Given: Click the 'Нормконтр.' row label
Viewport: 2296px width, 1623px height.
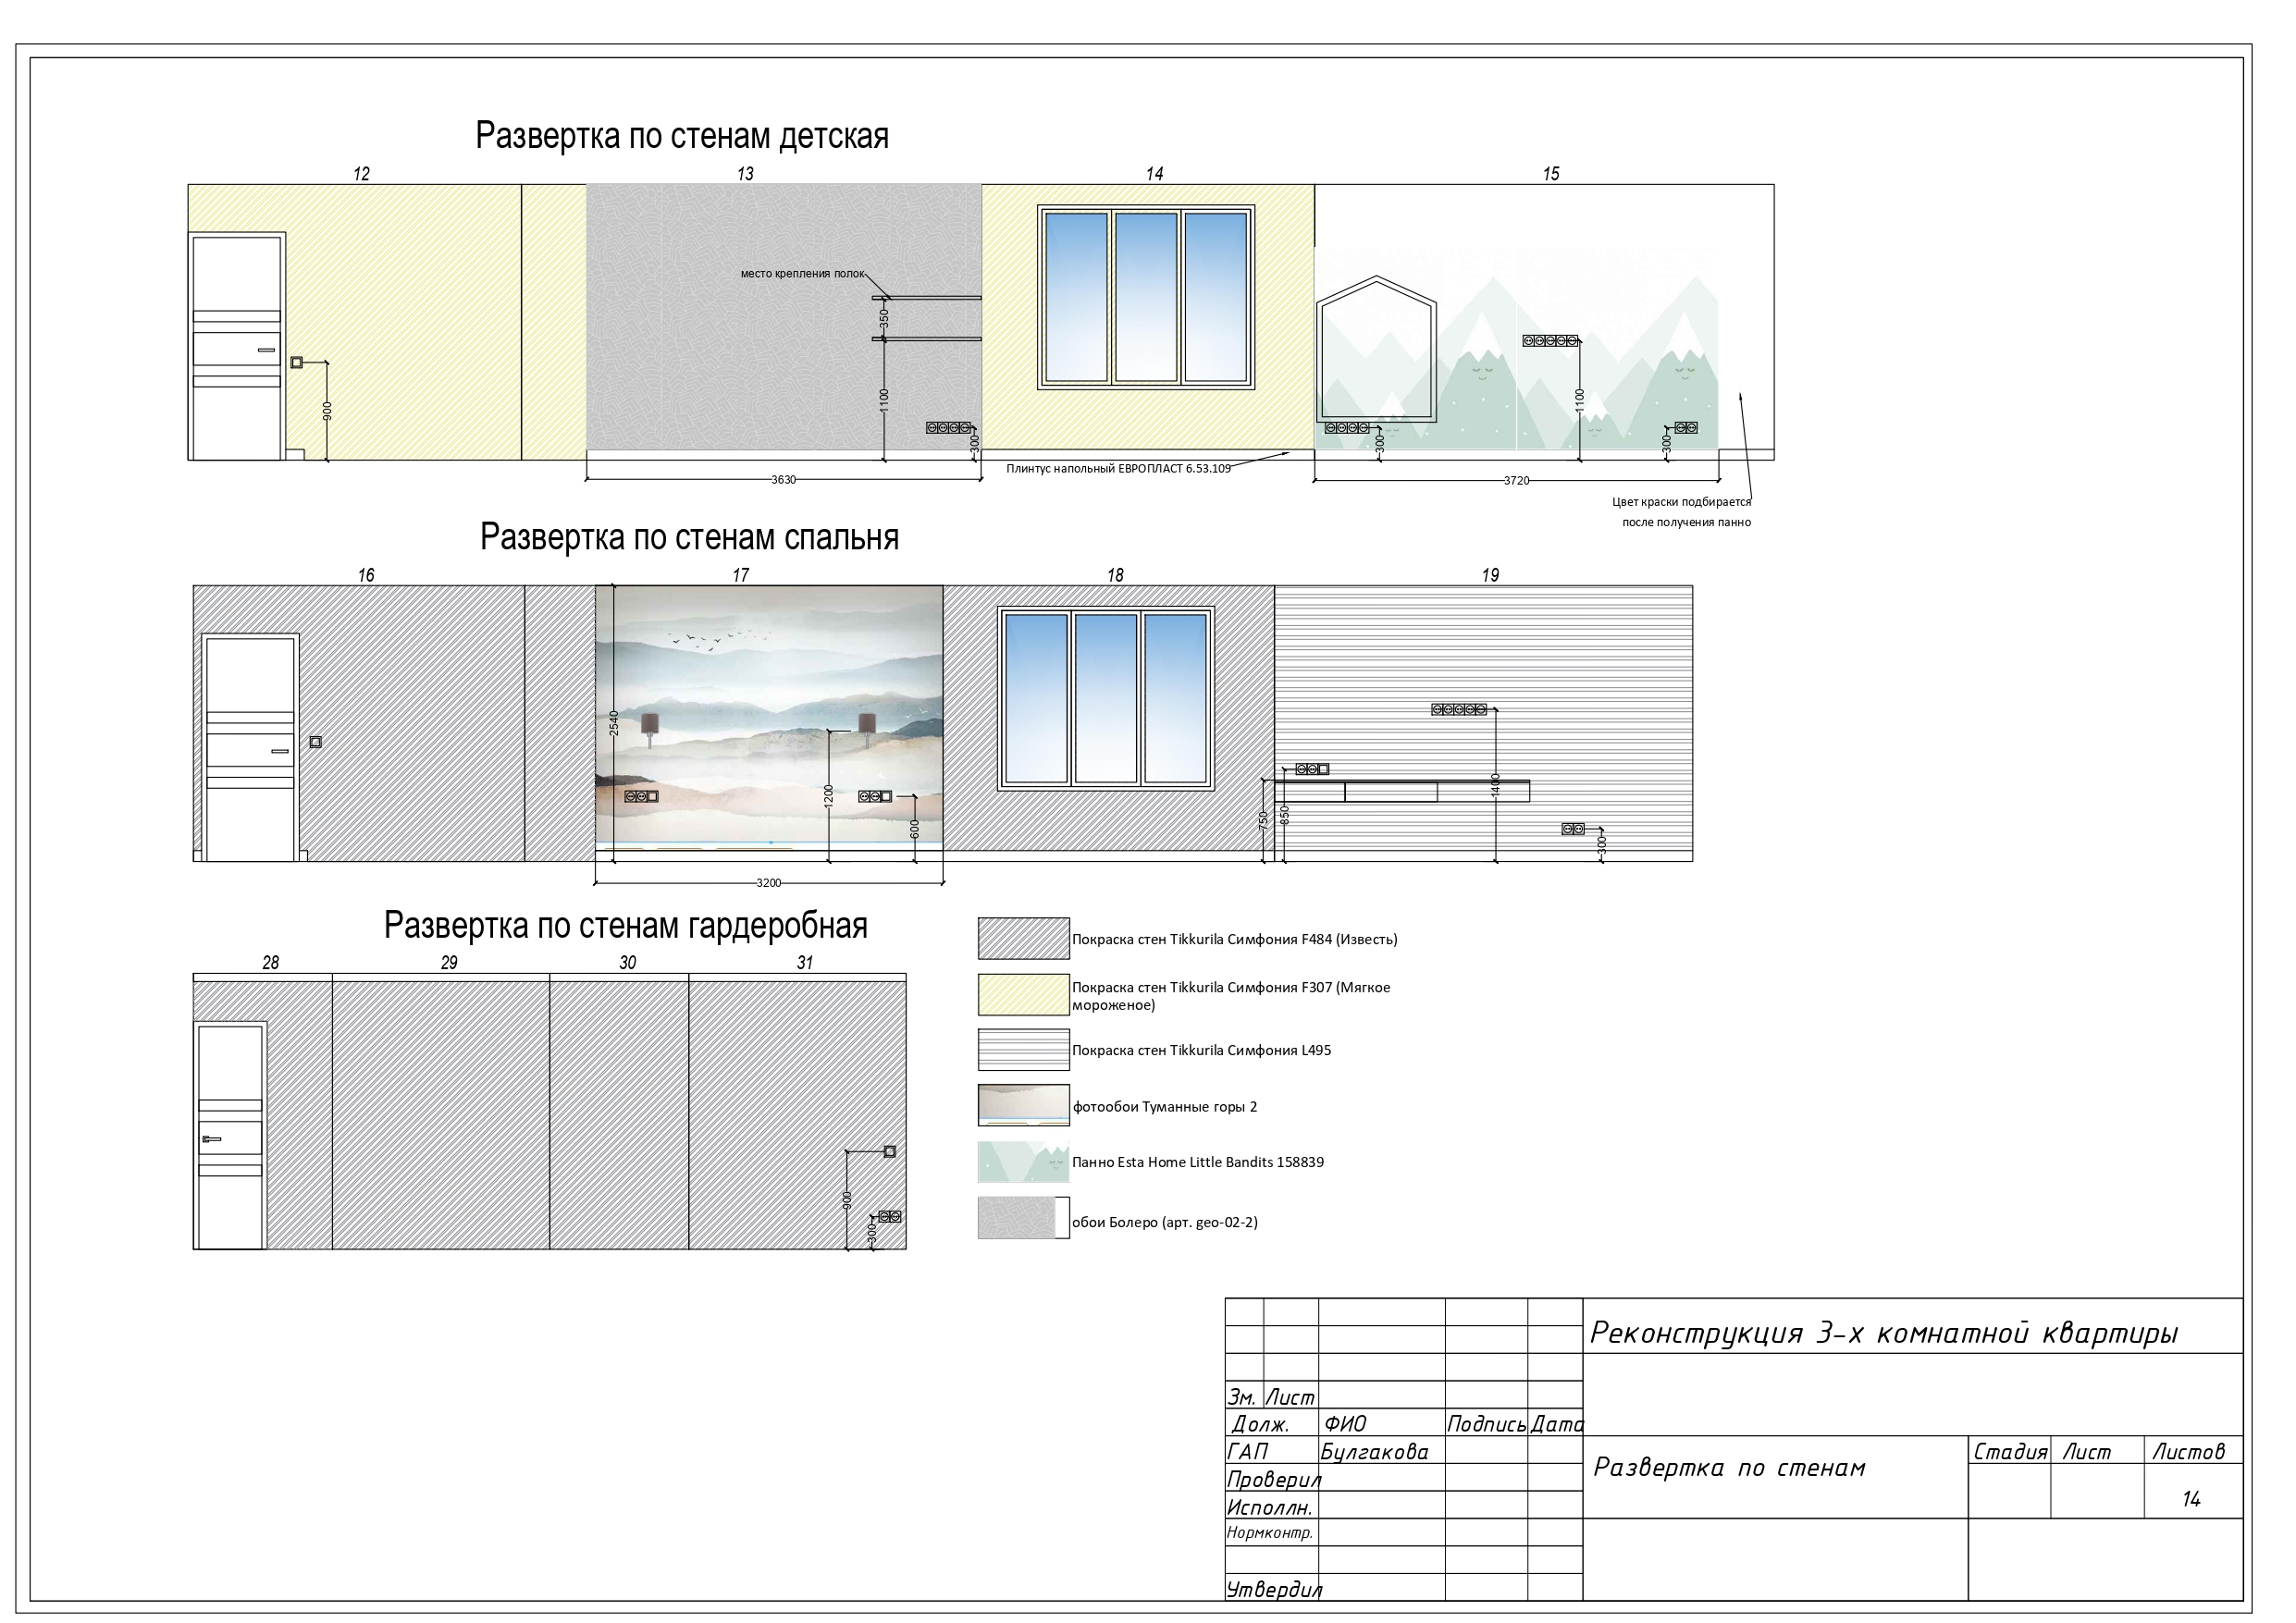Looking at the screenshot, I should click(x=1270, y=1533).
